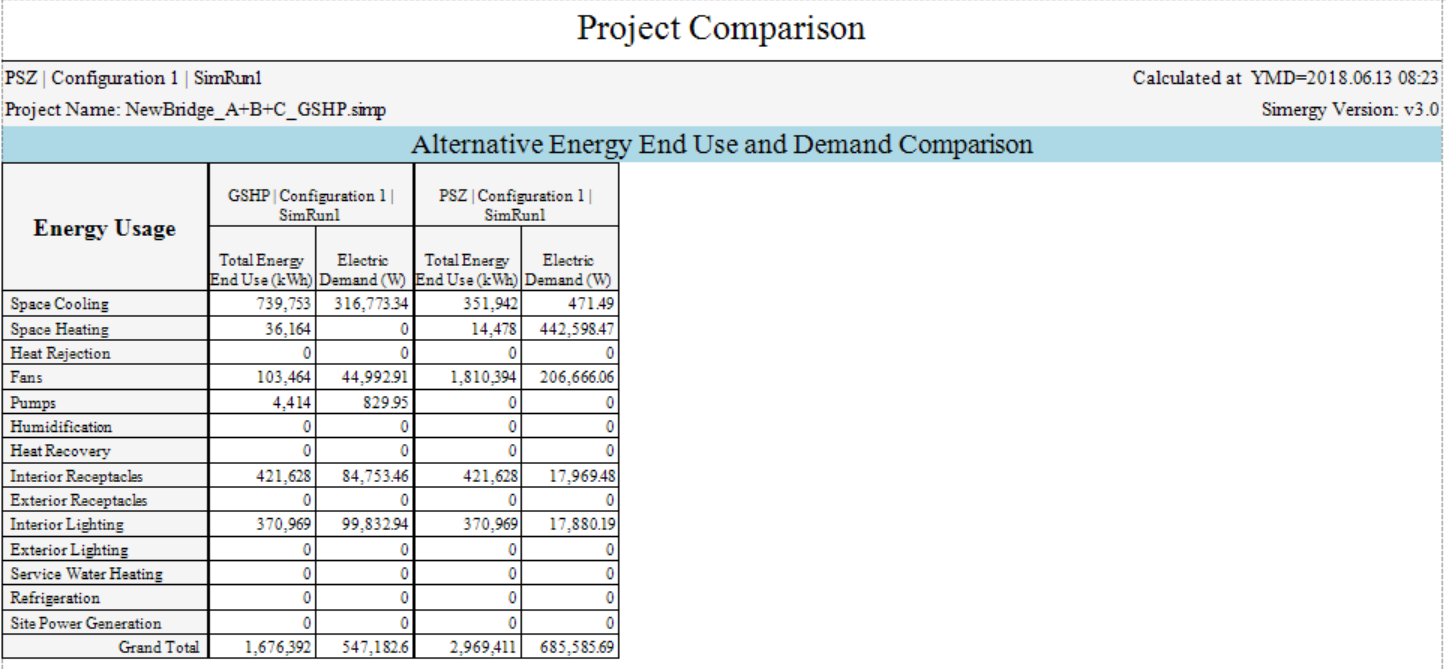Select the Energy Usage column header
This screenshot has width=1447, height=669.
[104, 228]
